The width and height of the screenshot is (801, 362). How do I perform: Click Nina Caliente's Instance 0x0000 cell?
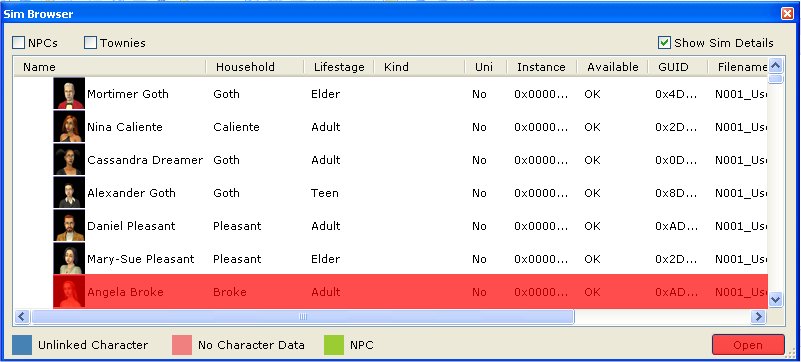[541, 127]
